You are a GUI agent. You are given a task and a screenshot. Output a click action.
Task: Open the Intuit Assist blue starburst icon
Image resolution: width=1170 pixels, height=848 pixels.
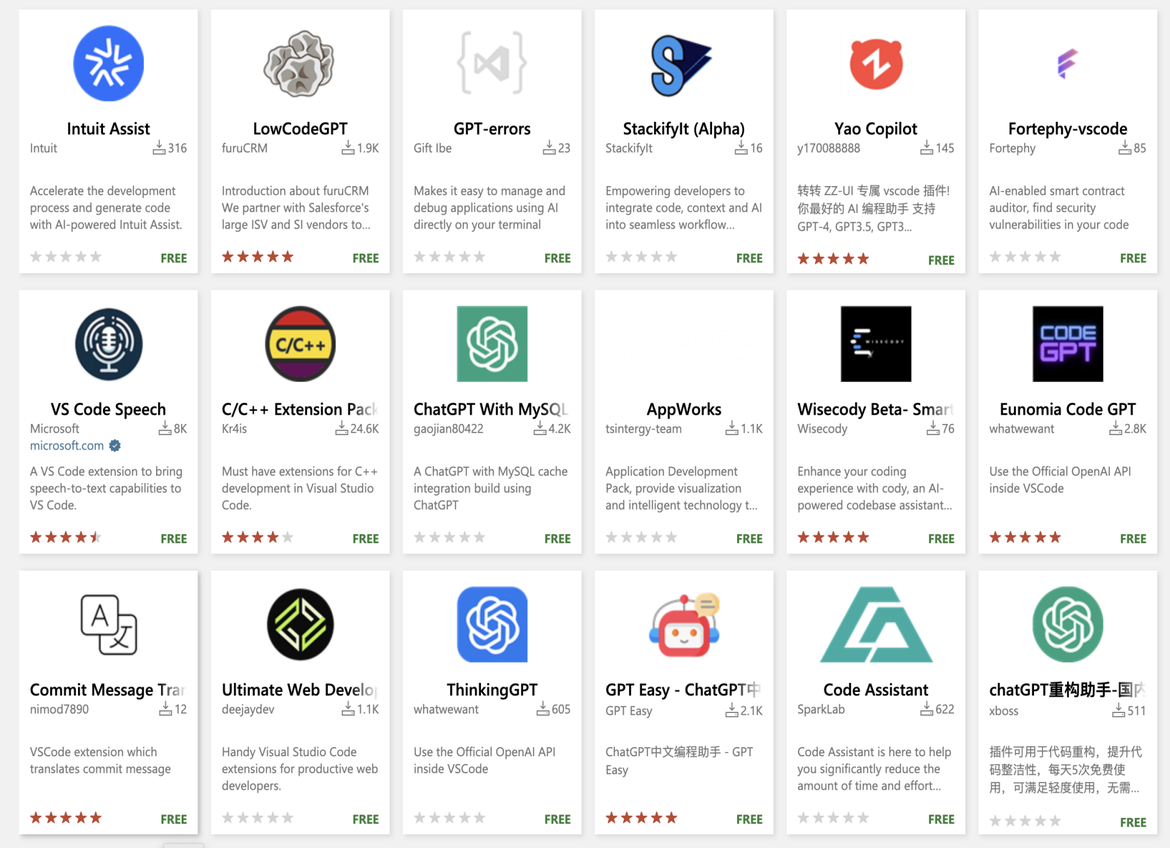click(108, 63)
